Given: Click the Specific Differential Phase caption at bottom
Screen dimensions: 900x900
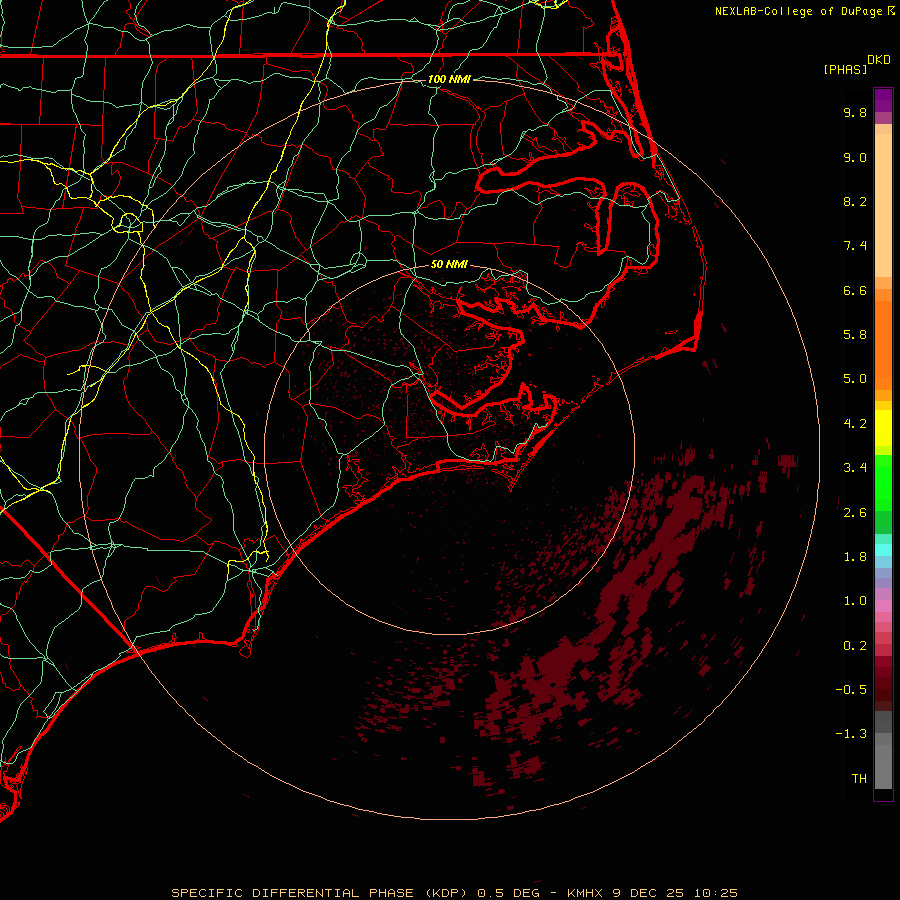Looking at the screenshot, I should coord(454,893).
